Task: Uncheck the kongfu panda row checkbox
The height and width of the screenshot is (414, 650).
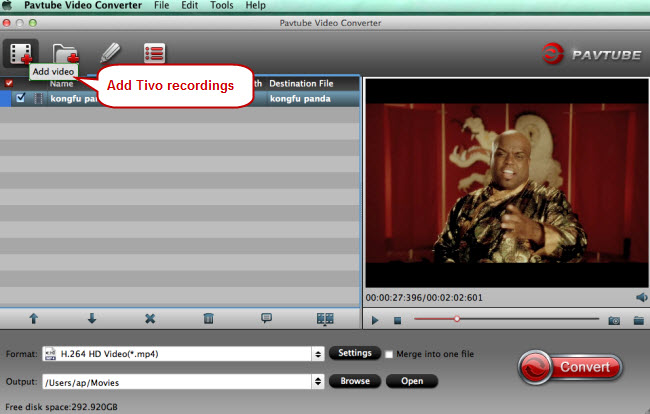Action: point(20,98)
